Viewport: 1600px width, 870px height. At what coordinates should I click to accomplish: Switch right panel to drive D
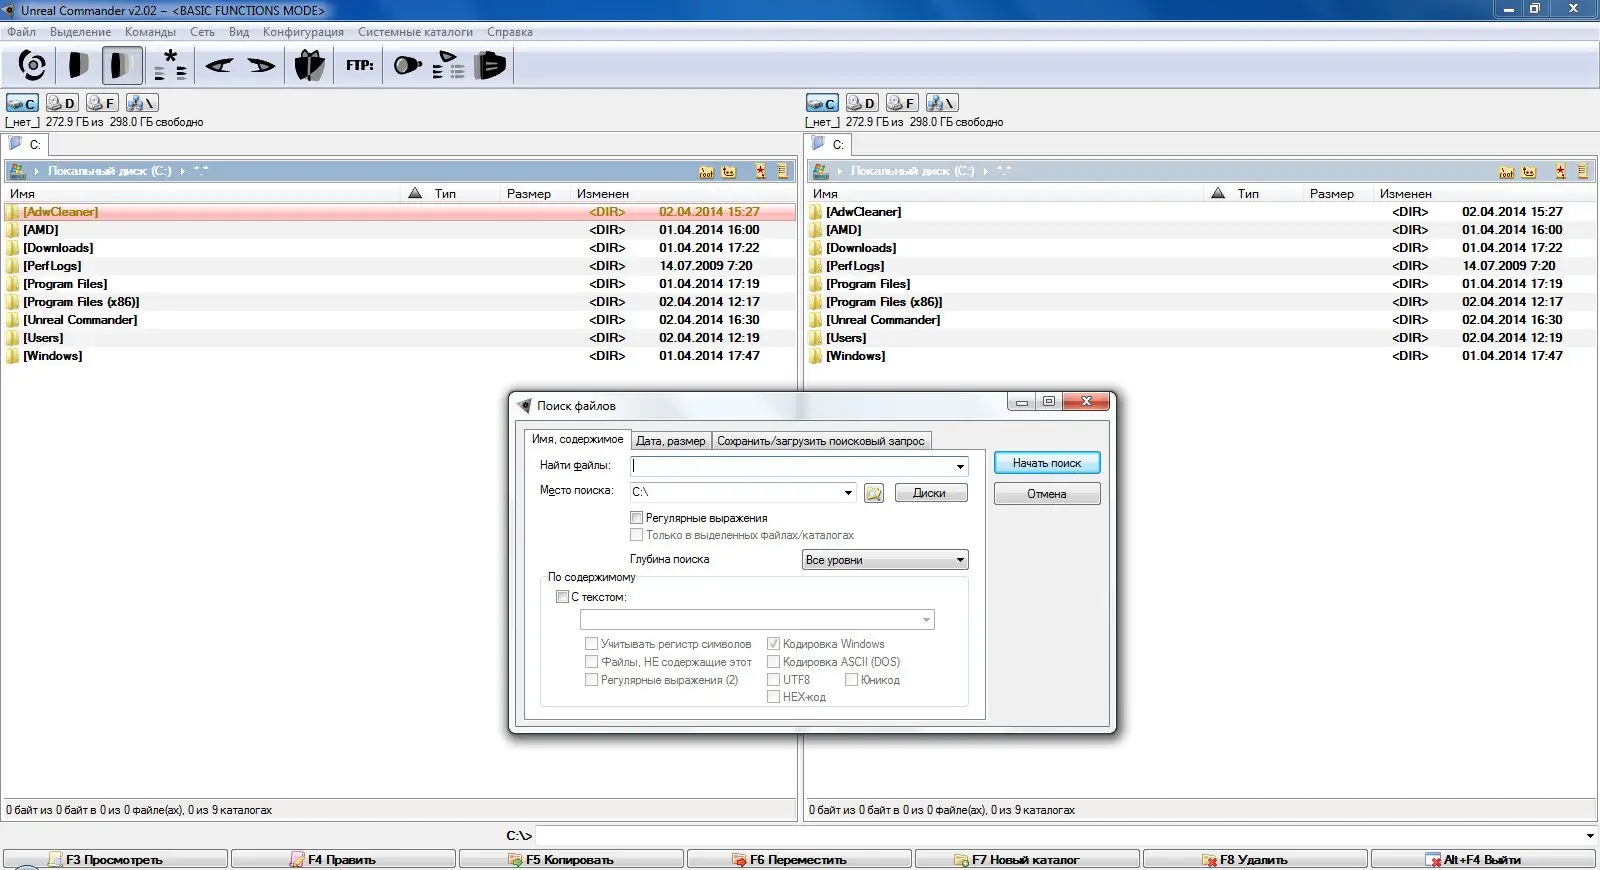[862, 103]
